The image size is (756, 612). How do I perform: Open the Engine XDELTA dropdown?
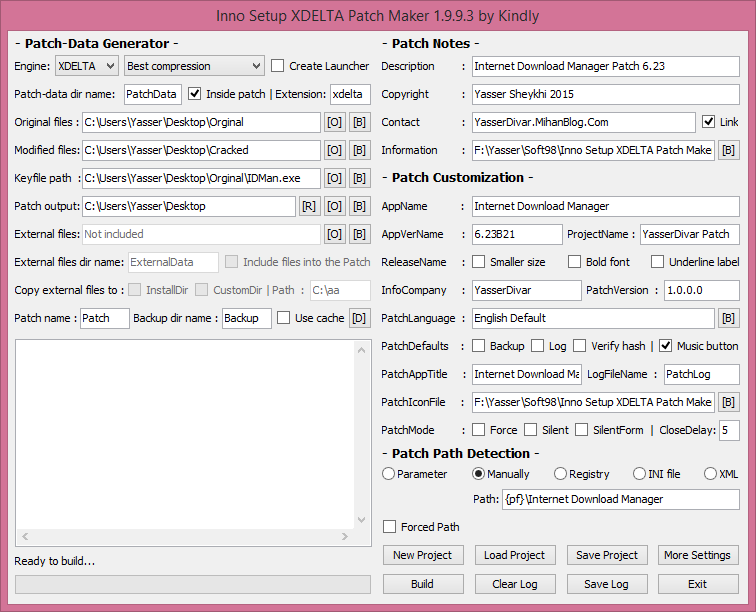pos(87,66)
